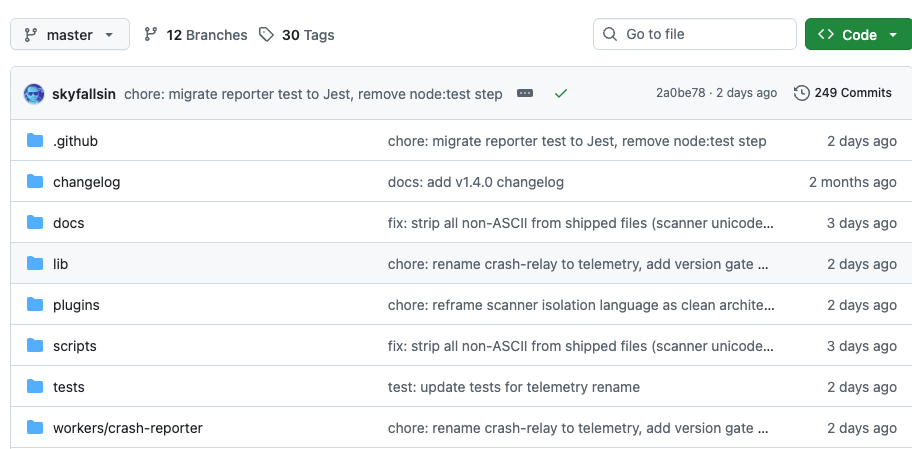The height and width of the screenshot is (449, 912).
Task: Click the tag icon beside 30 Tags
Action: coord(266,35)
